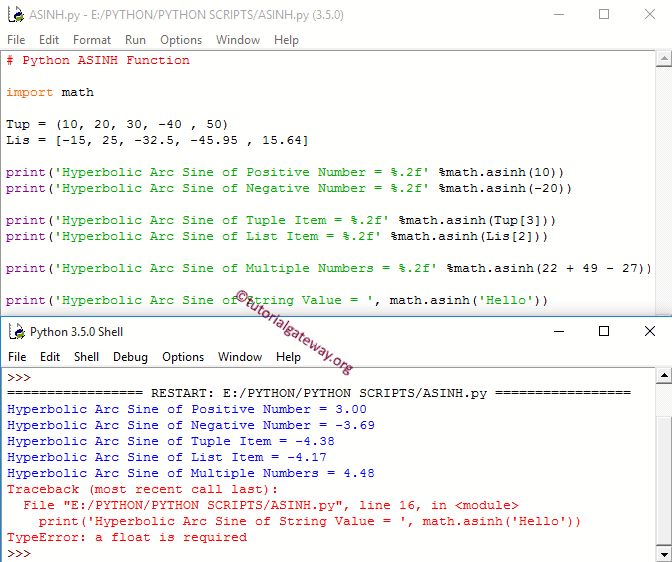The image size is (672, 562).
Task: Close the ASINH.py editor window
Action: pyautogui.click(x=650, y=15)
